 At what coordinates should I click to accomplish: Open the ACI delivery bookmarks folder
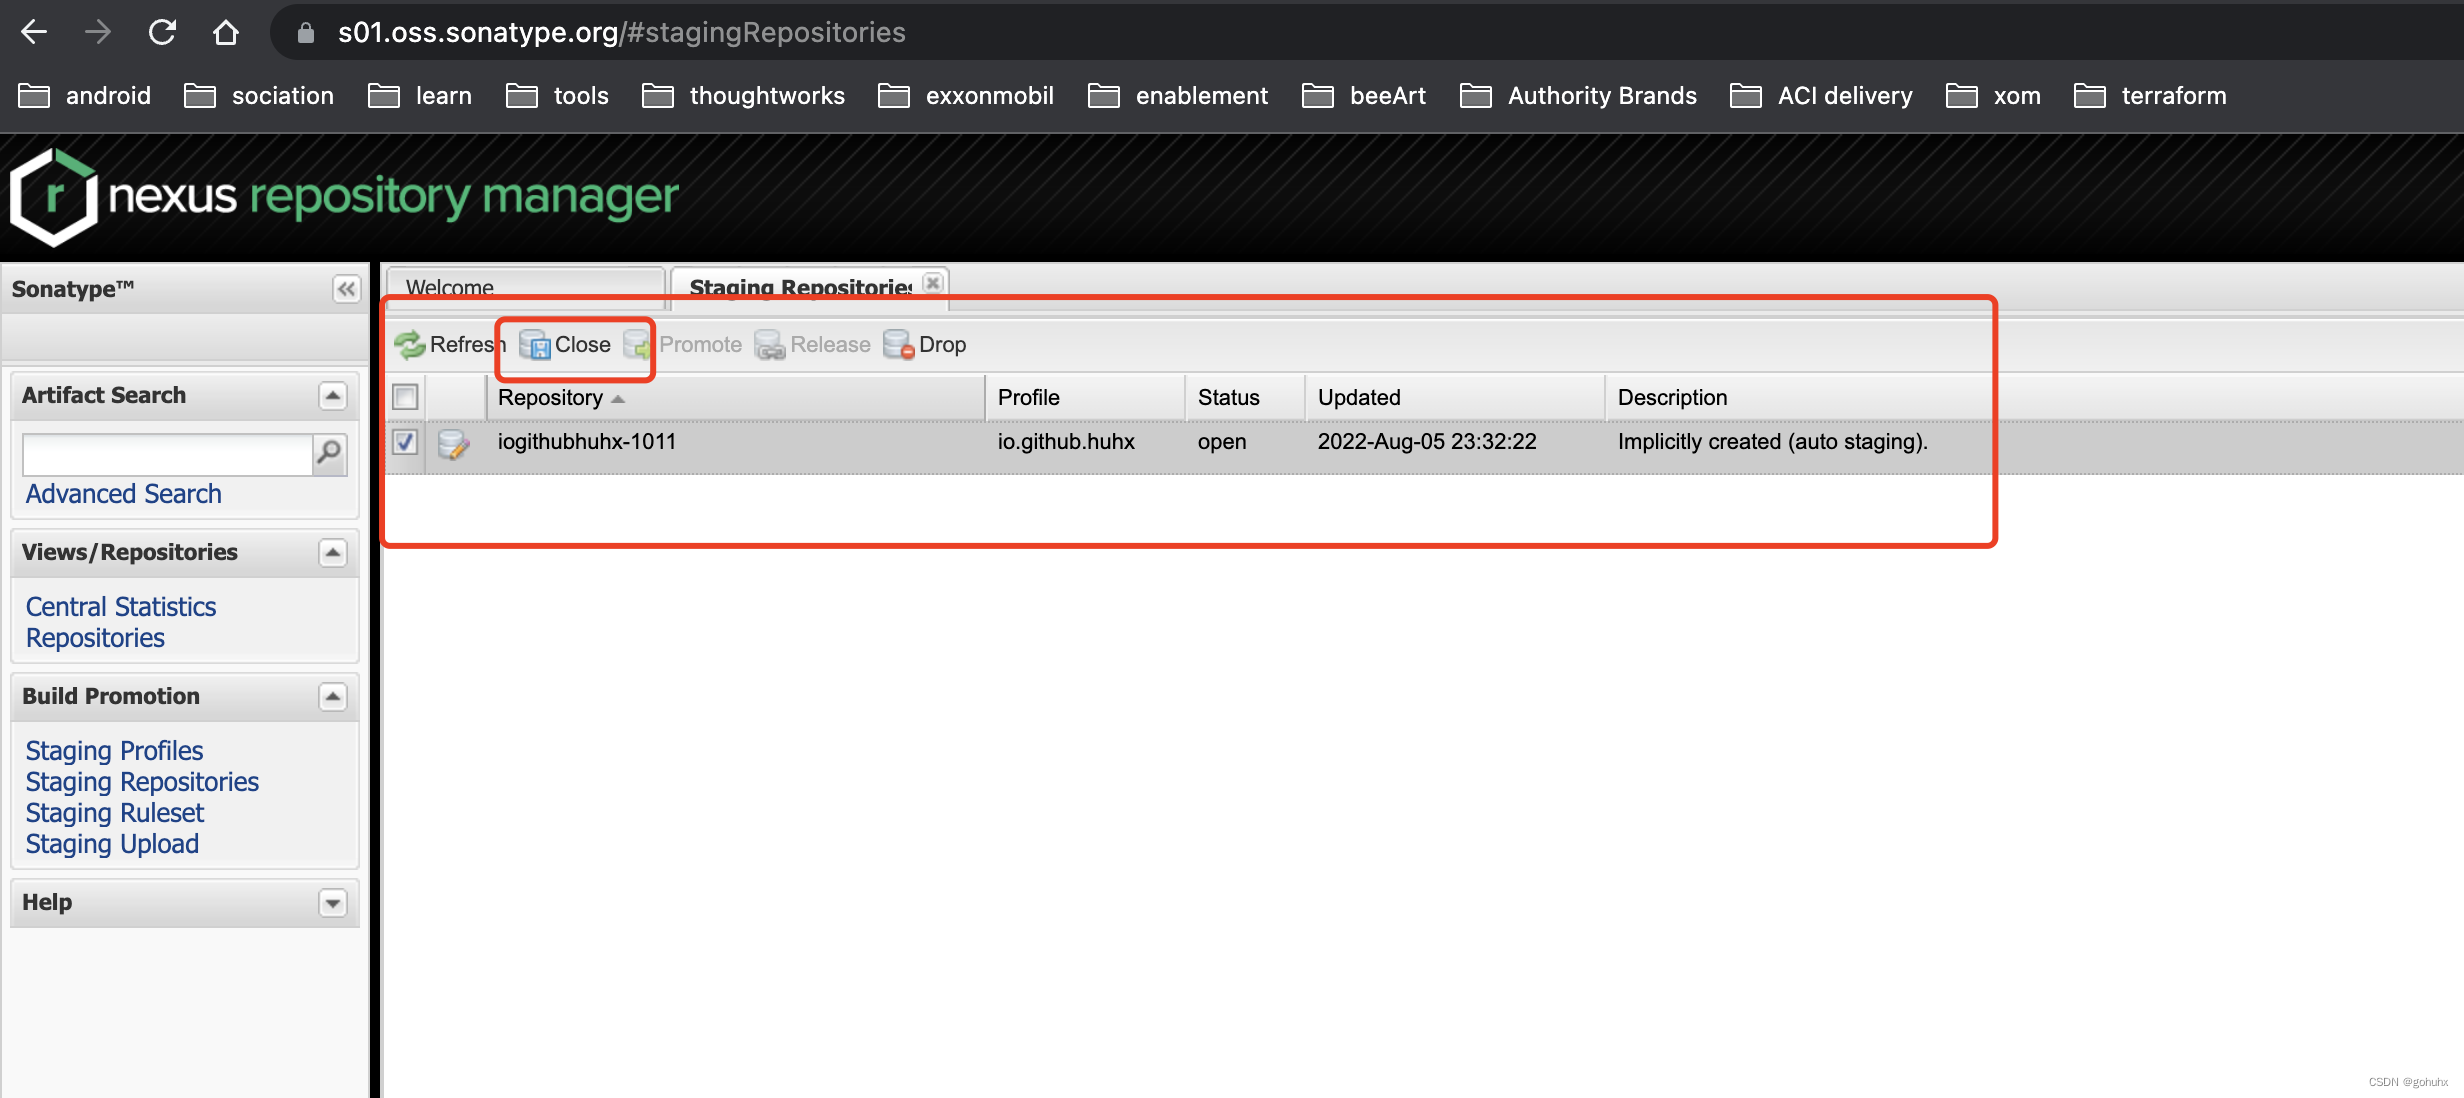pos(1821,96)
